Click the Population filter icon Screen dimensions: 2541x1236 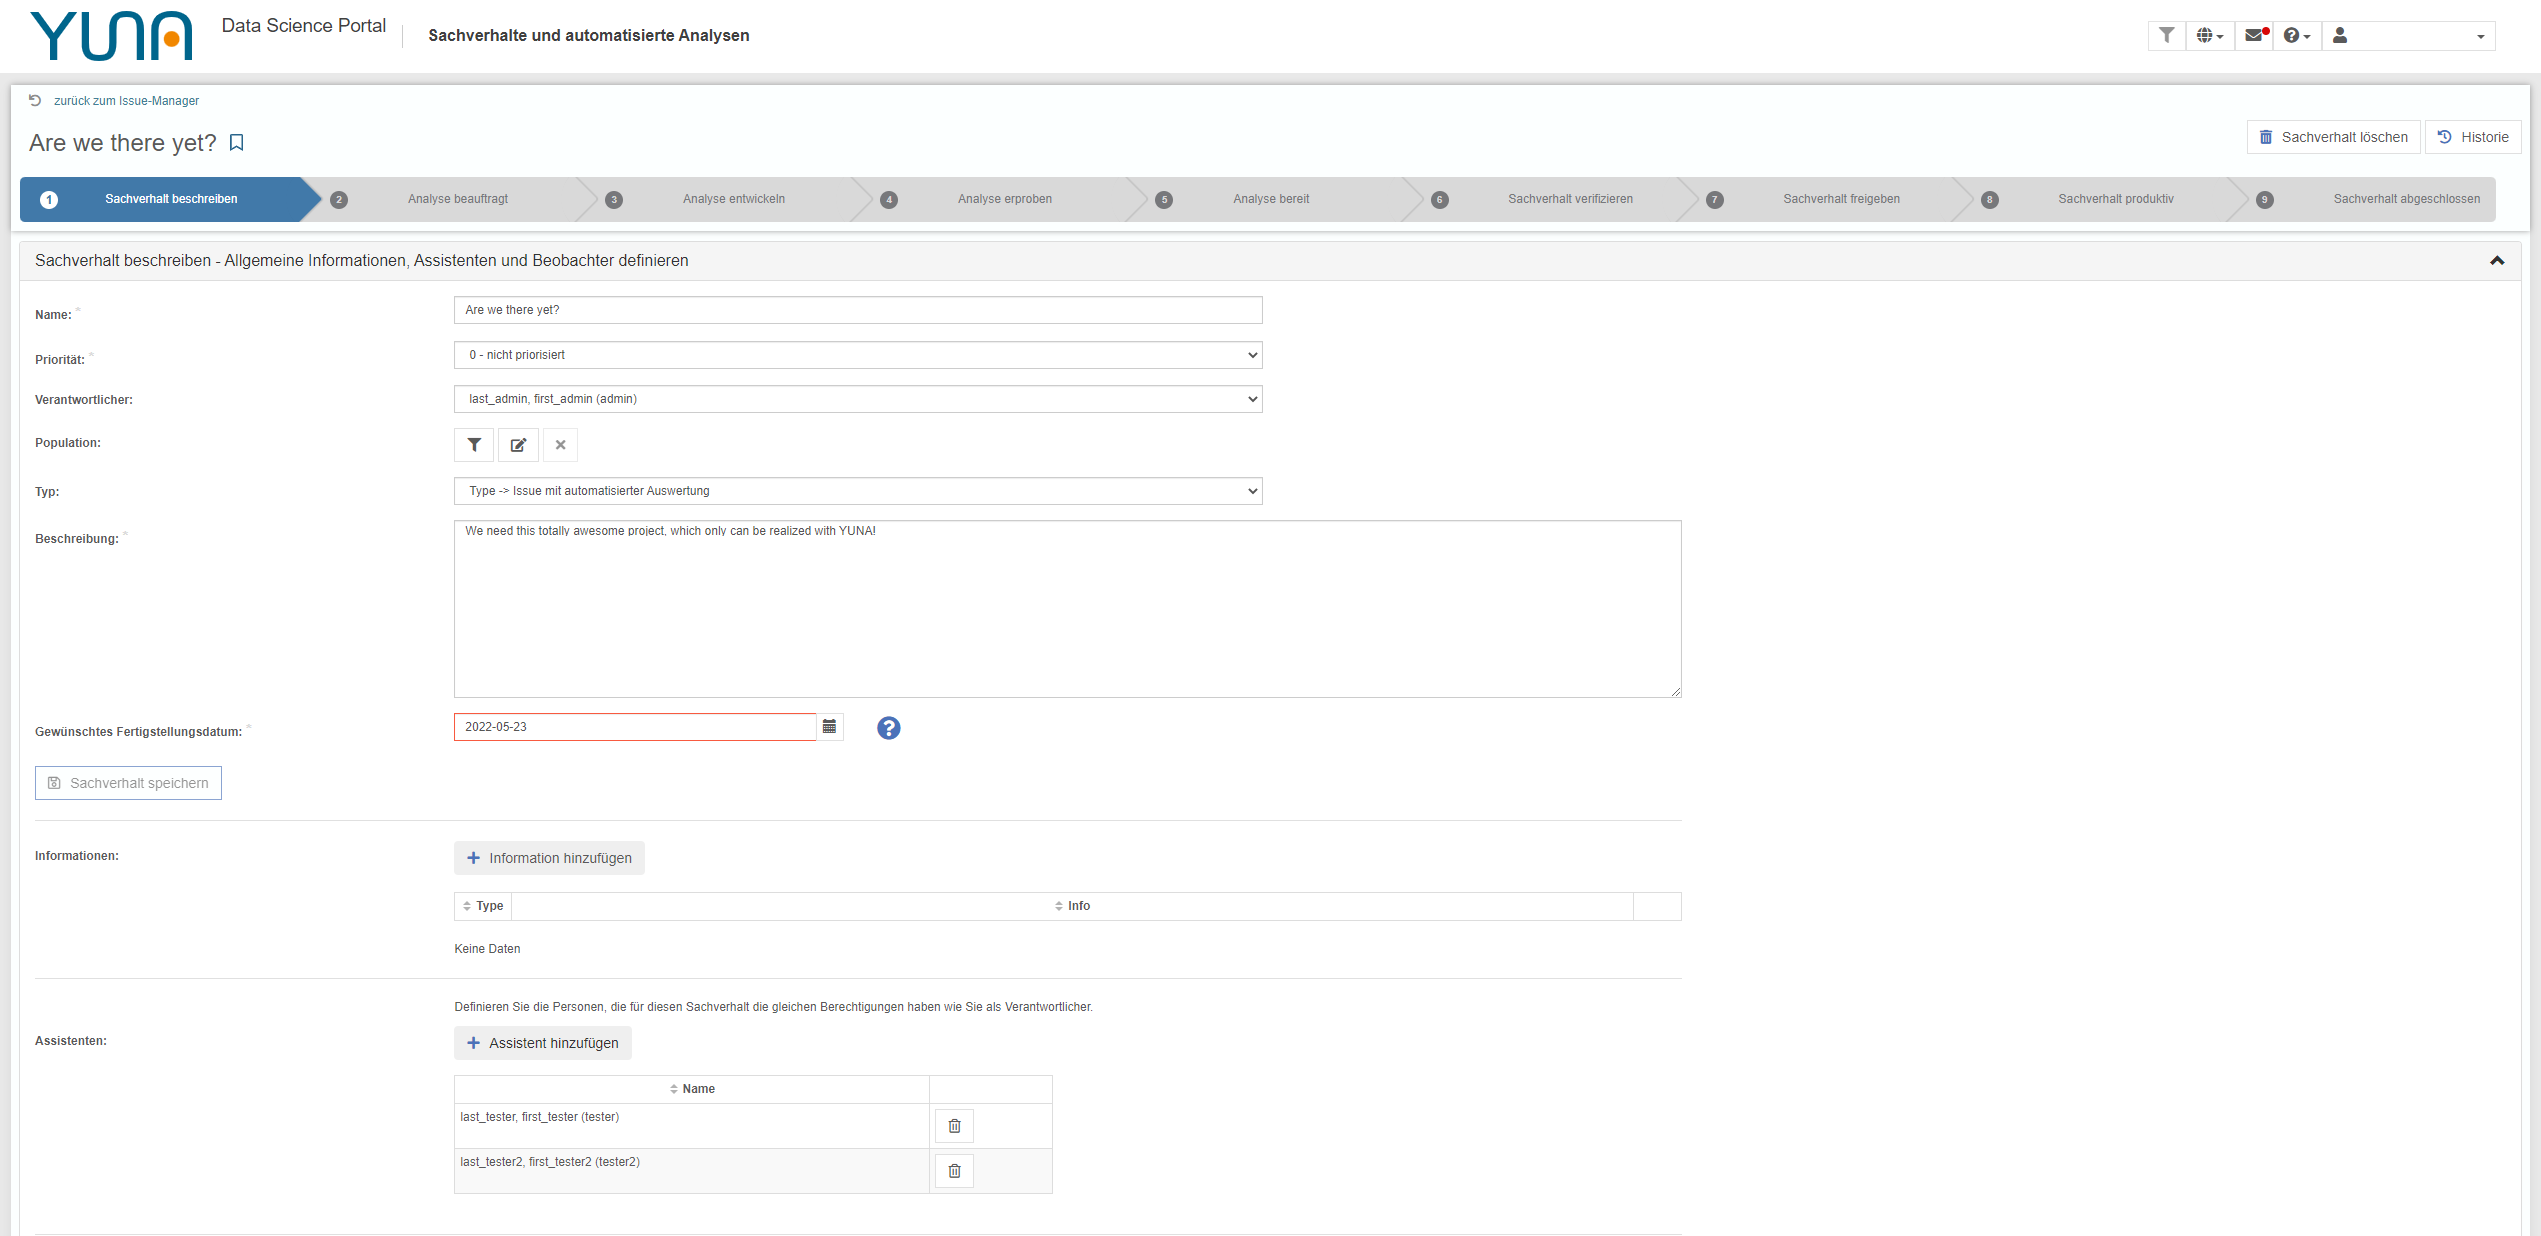pyautogui.click(x=474, y=445)
